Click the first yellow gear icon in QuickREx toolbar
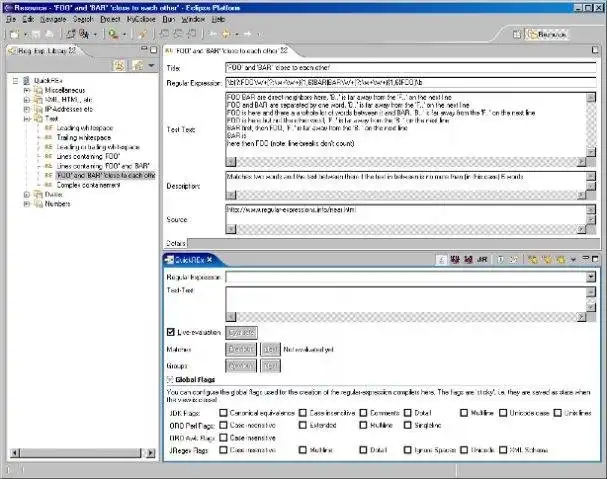Viewport: 607px width, 479px height. click(533, 259)
